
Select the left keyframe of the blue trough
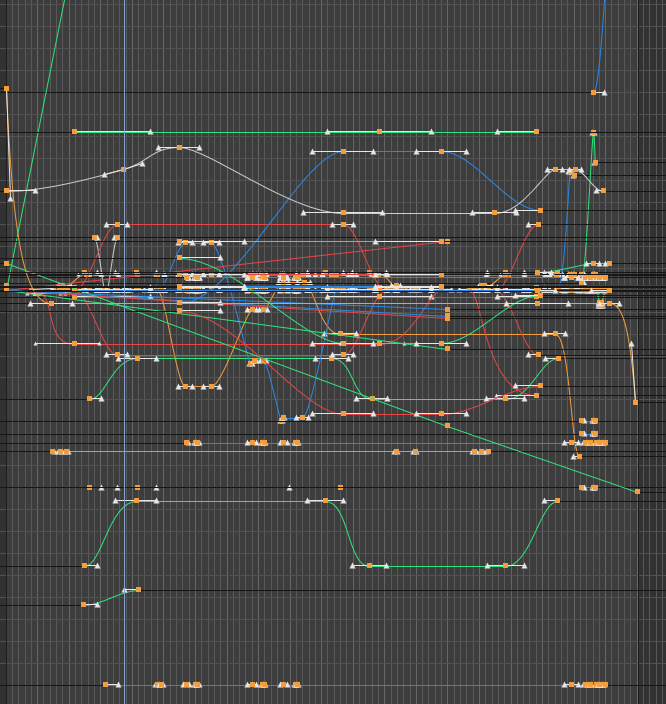click(282, 418)
